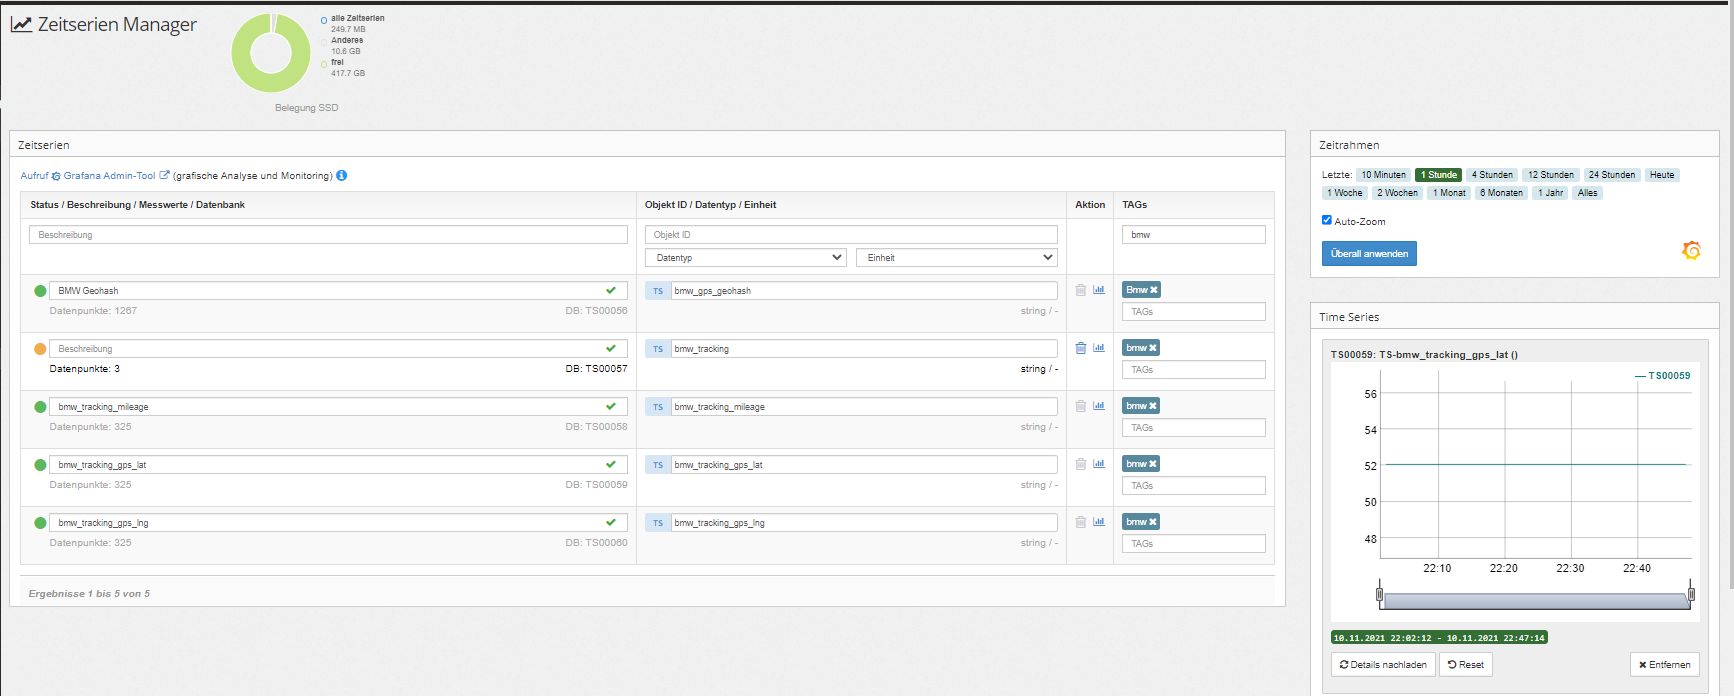Click the left handle of chart range slider

1380,594
